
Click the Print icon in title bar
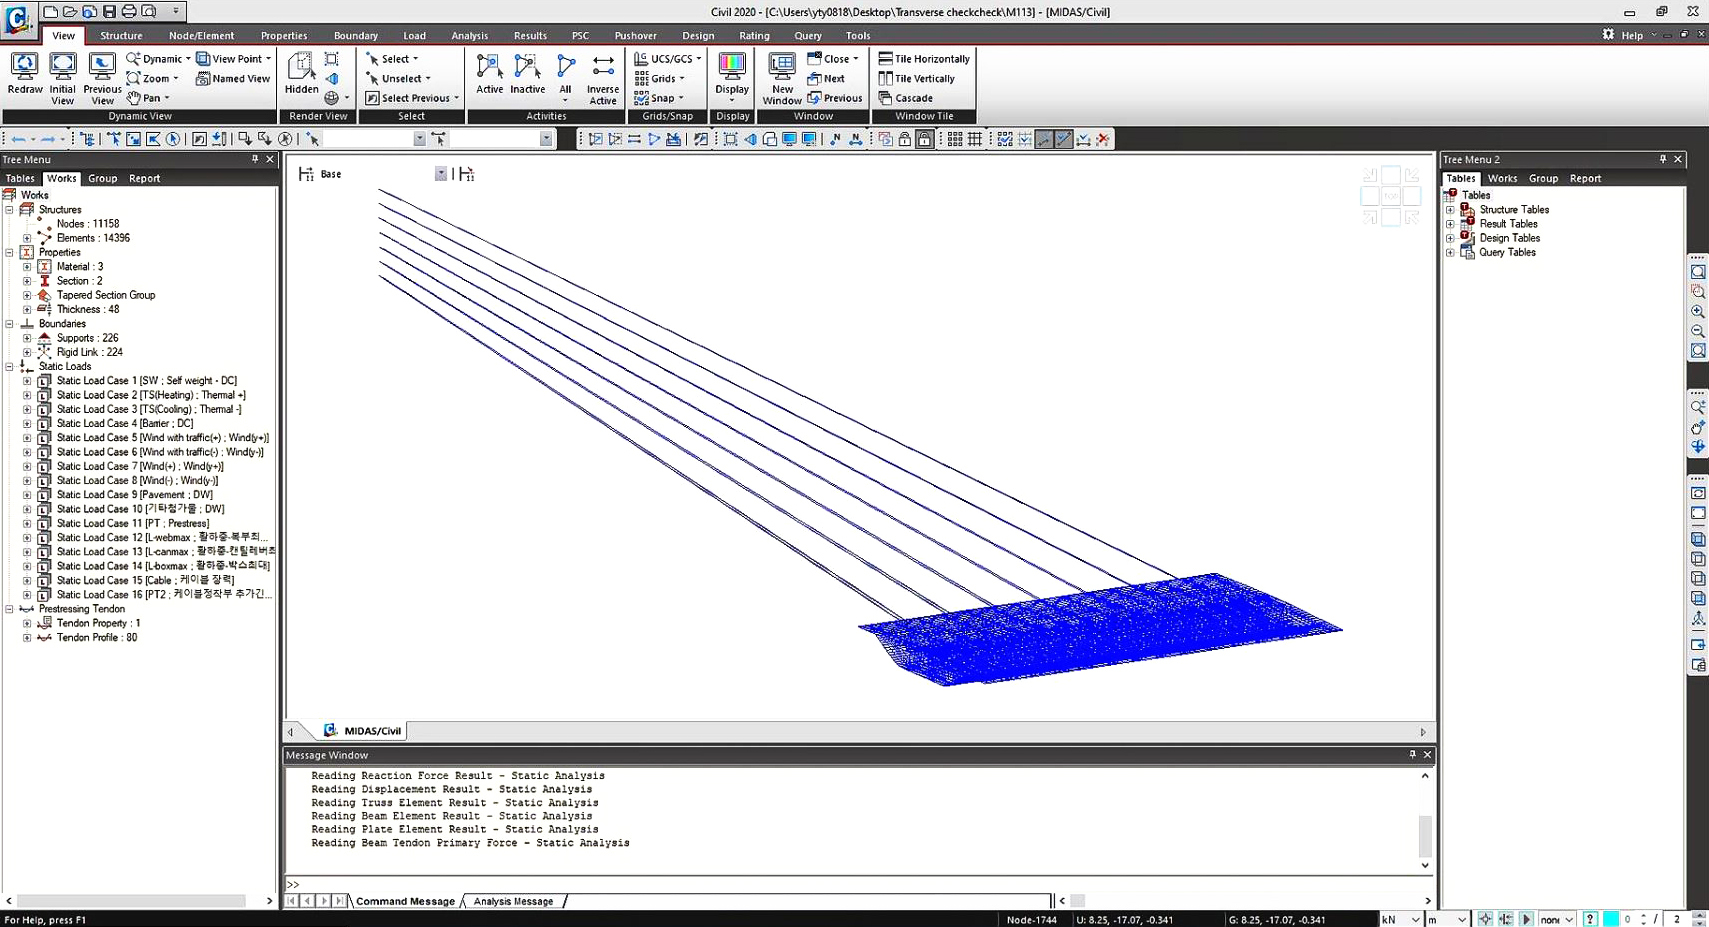pos(129,11)
